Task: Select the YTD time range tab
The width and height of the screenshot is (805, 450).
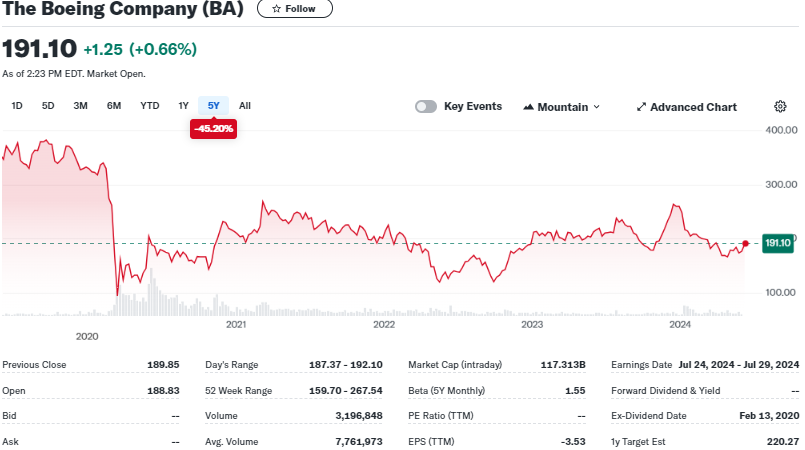Action: pyautogui.click(x=150, y=106)
